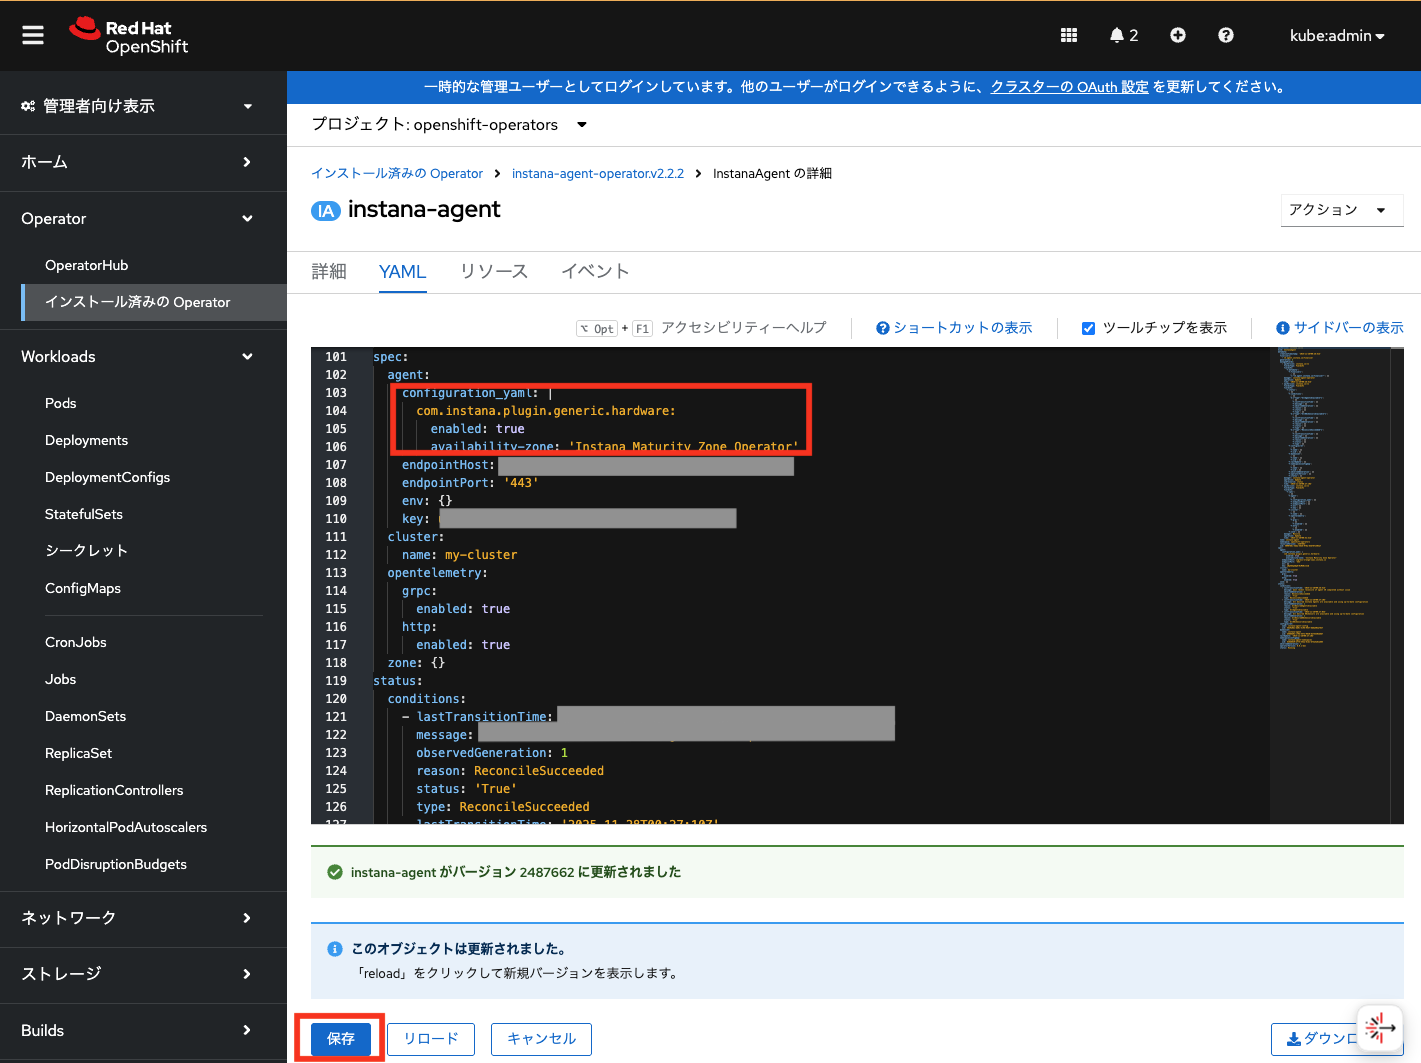This screenshot has width=1421, height=1063.
Task: Switch to the Details tab
Action: [329, 272]
